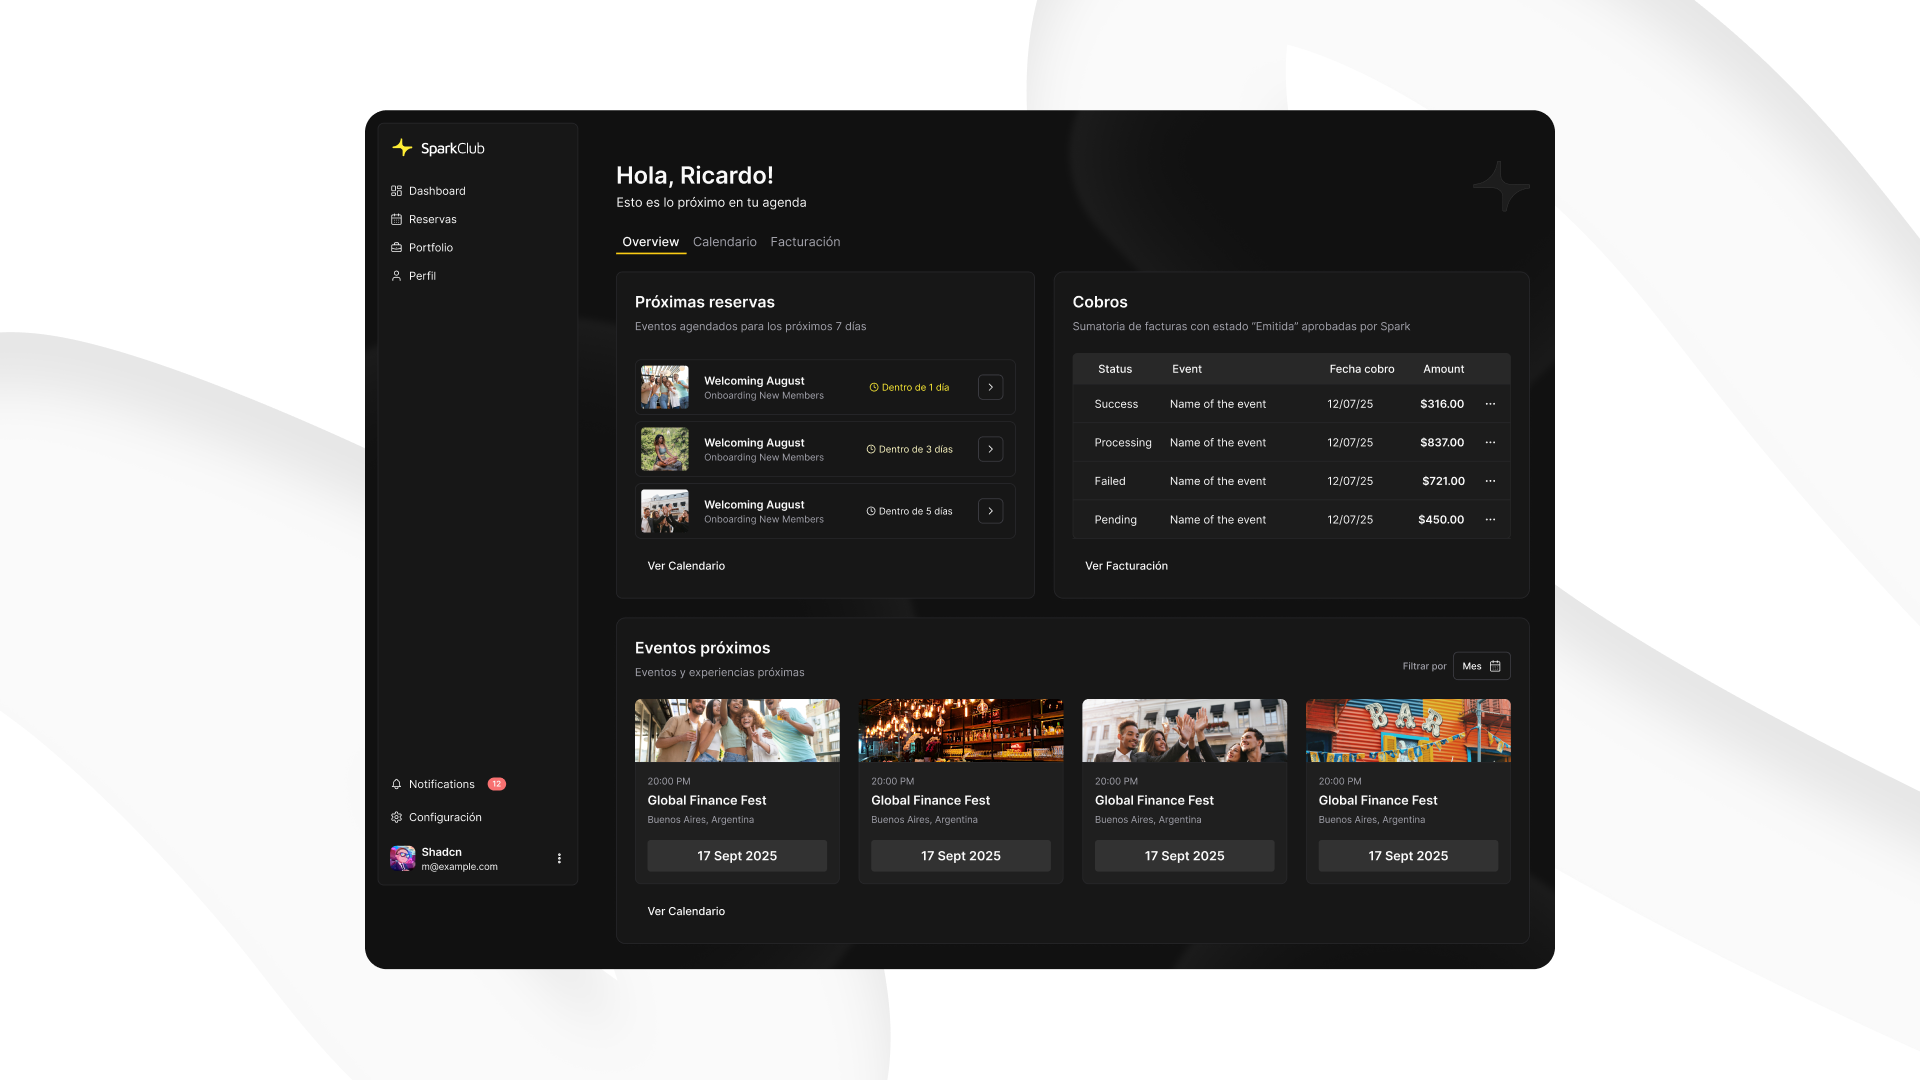The image size is (1920, 1080).
Task: Open Dashboard from the sidebar
Action: pos(436,191)
